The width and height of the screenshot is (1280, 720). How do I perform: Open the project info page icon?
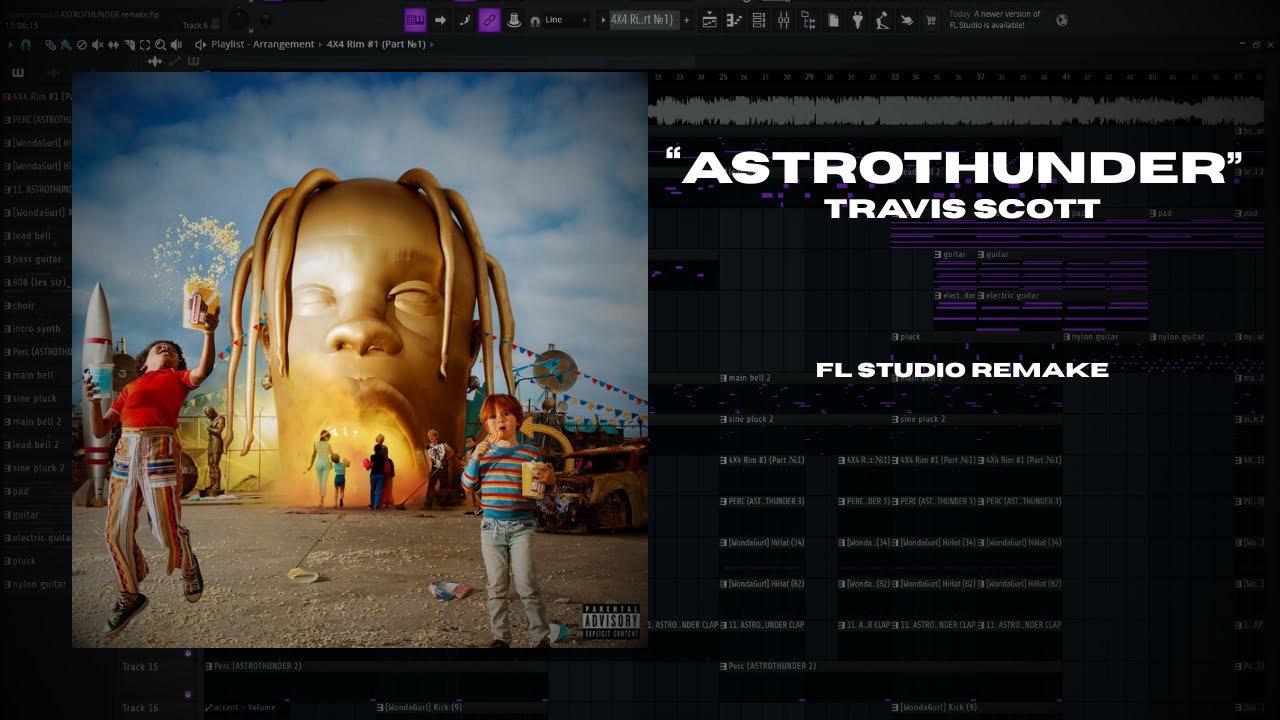[x=833, y=20]
